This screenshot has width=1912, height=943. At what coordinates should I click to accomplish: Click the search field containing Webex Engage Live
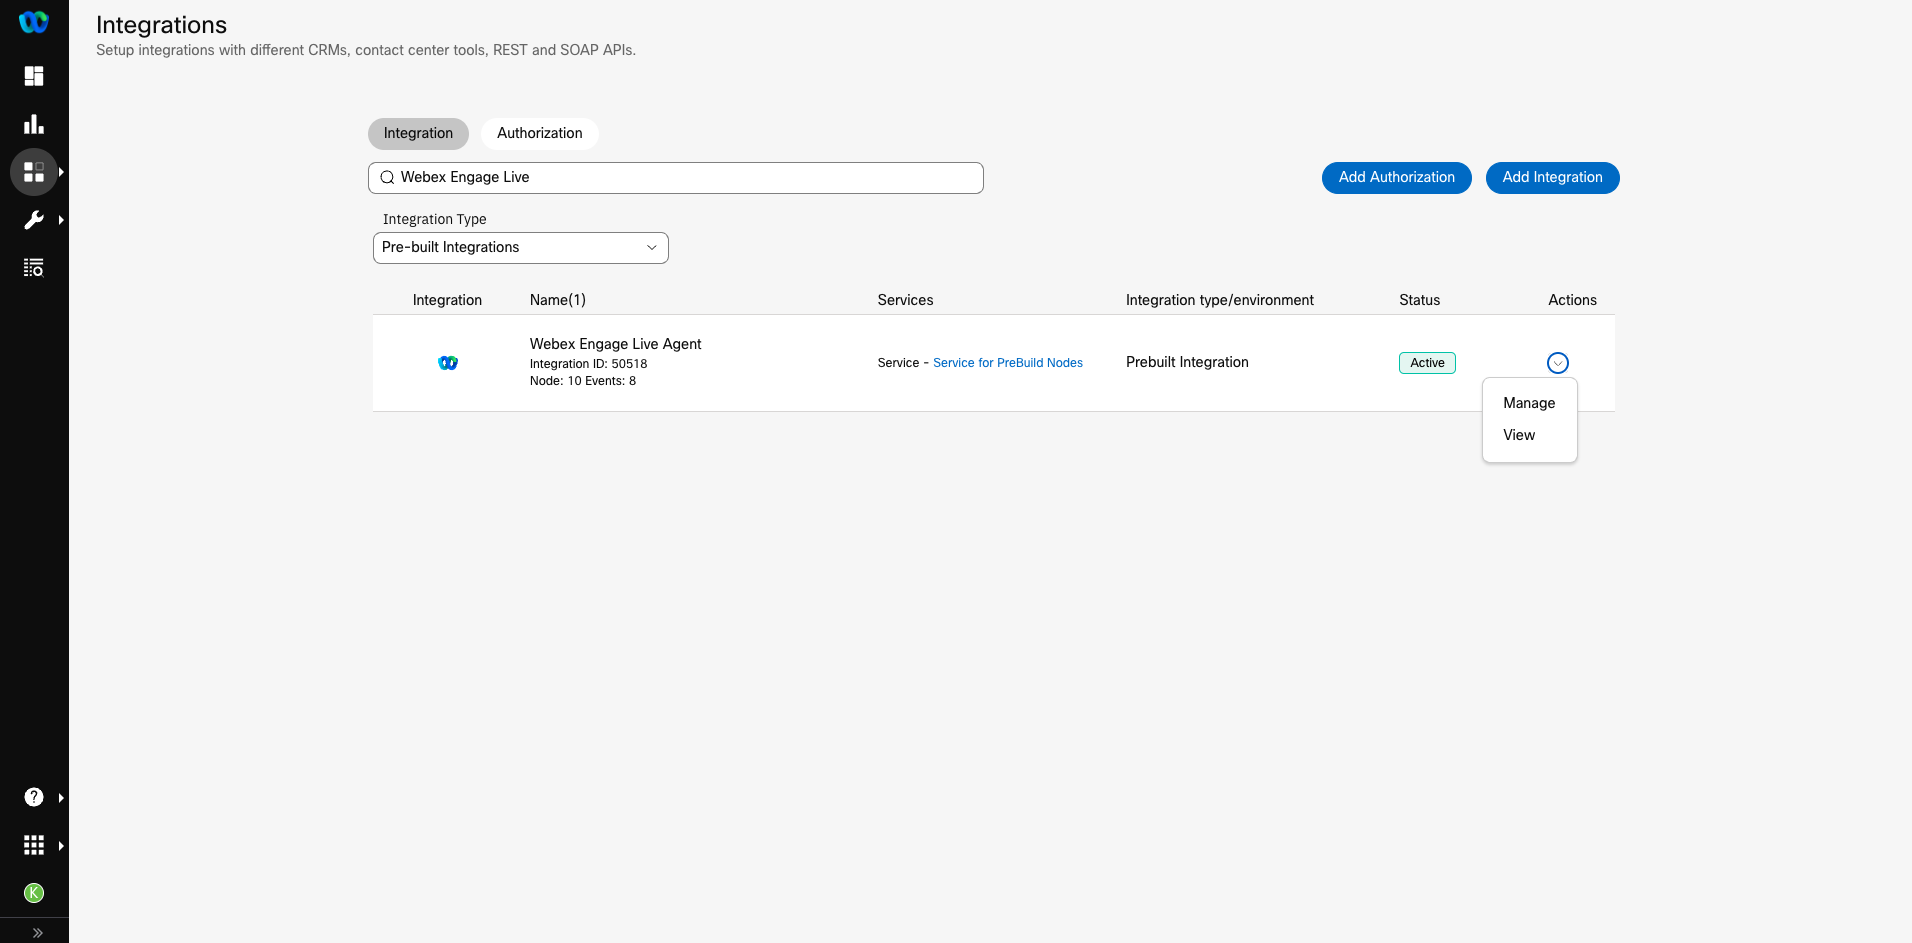pyautogui.click(x=676, y=178)
